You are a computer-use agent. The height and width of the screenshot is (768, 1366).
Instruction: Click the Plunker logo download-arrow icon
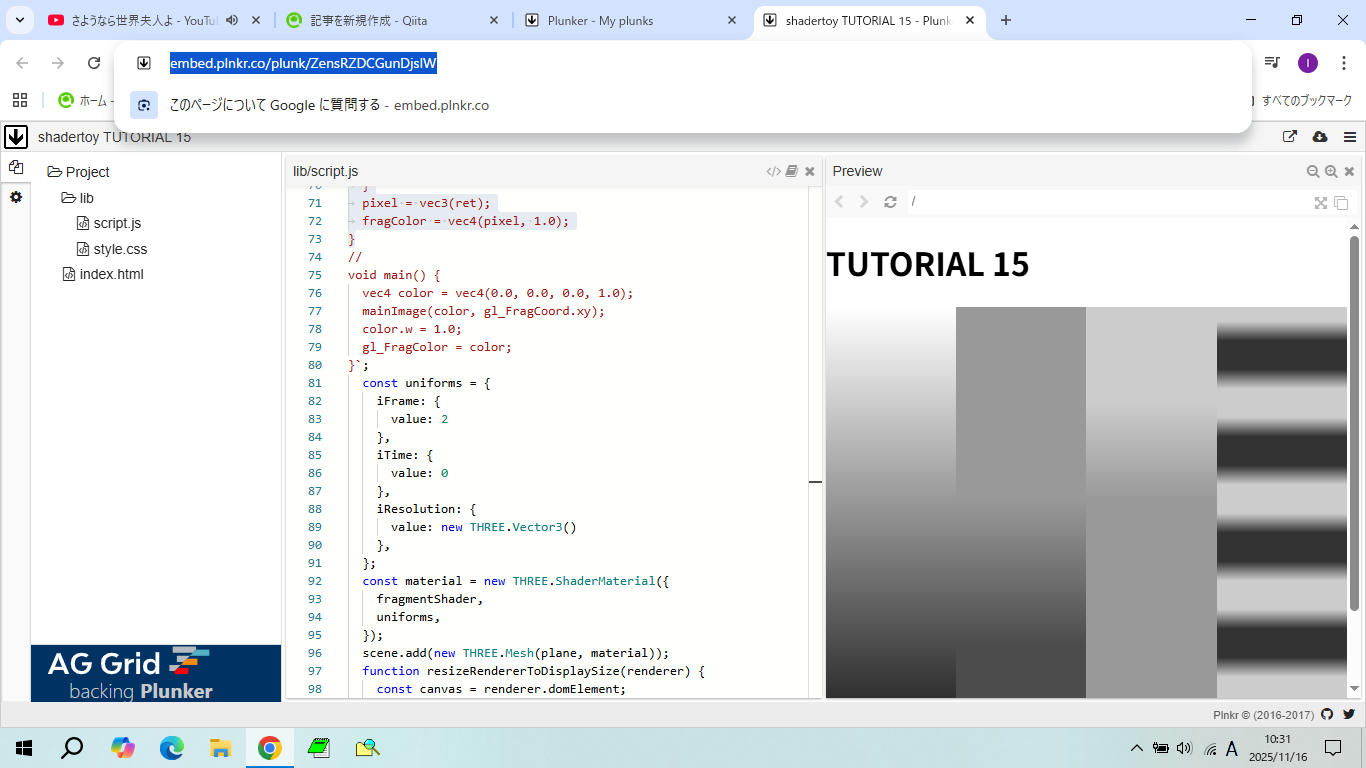[16, 137]
